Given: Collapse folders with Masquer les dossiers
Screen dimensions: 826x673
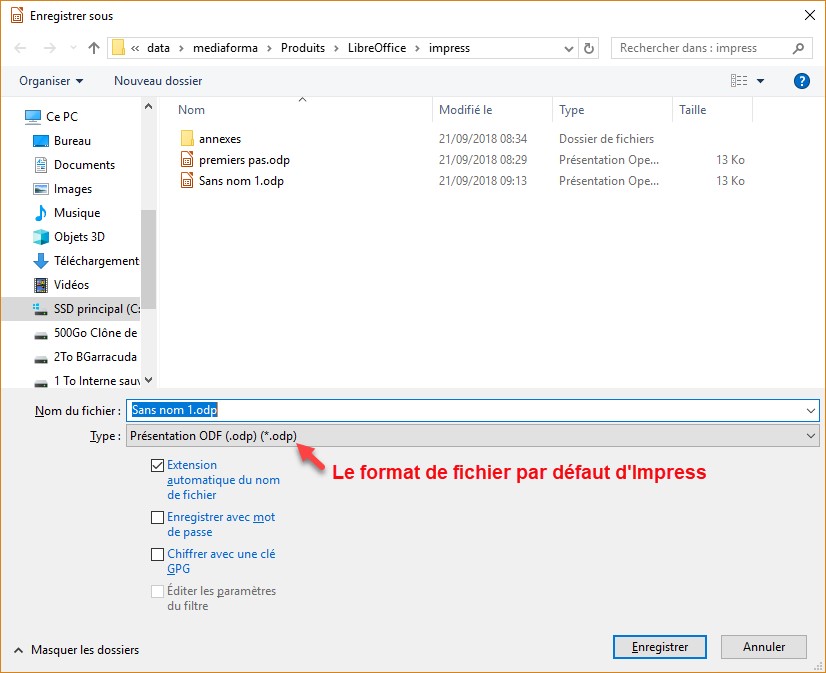Looking at the screenshot, I should tap(77, 650).
